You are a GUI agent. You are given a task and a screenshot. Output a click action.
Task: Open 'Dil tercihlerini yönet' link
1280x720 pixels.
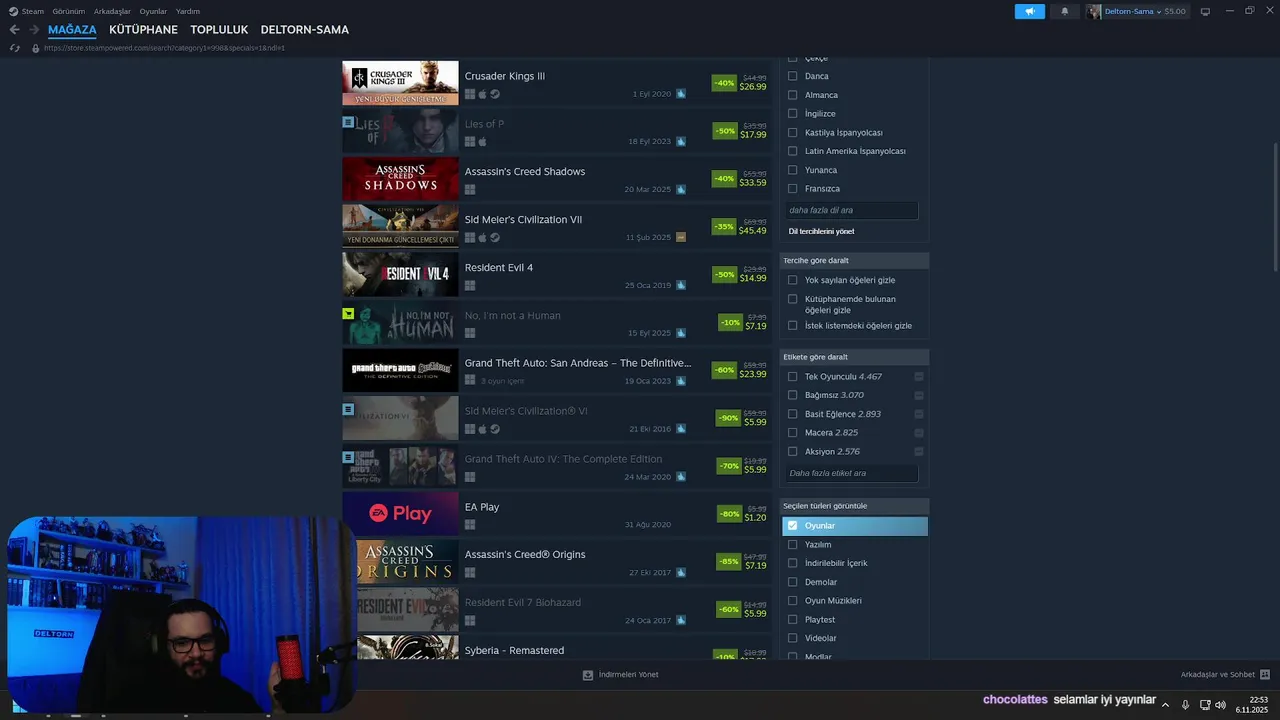(x=821, y=231)
